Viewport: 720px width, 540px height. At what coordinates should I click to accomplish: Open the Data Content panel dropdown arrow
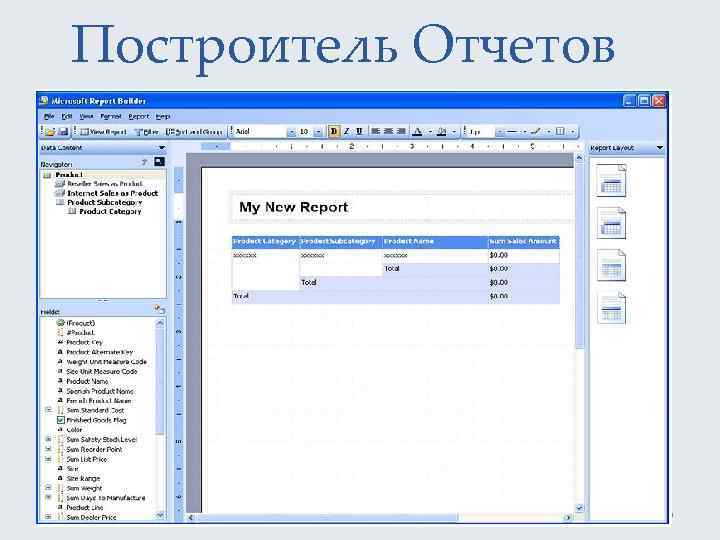point(162,148)
